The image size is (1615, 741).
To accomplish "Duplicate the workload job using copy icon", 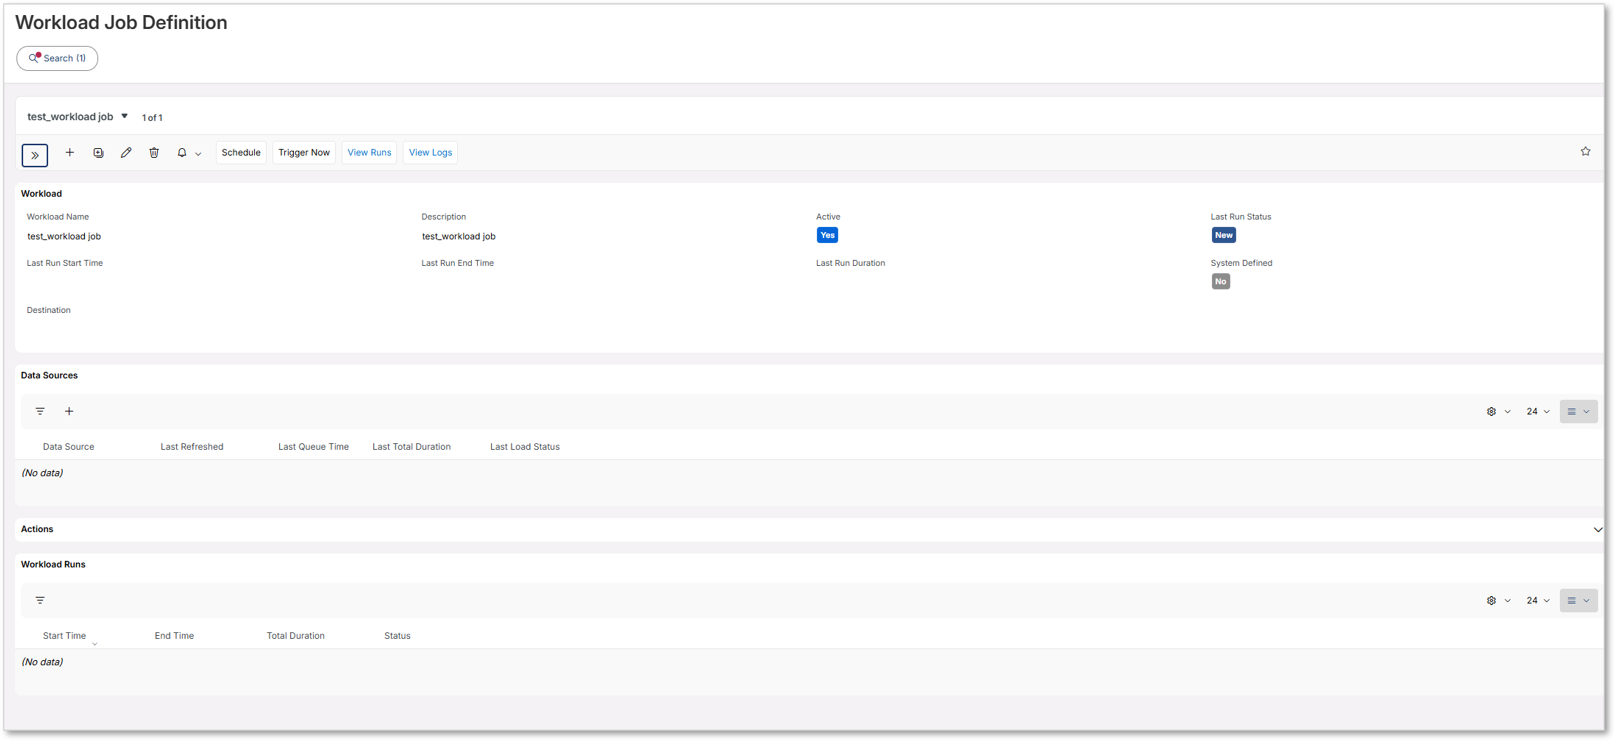I will (98, 153).
